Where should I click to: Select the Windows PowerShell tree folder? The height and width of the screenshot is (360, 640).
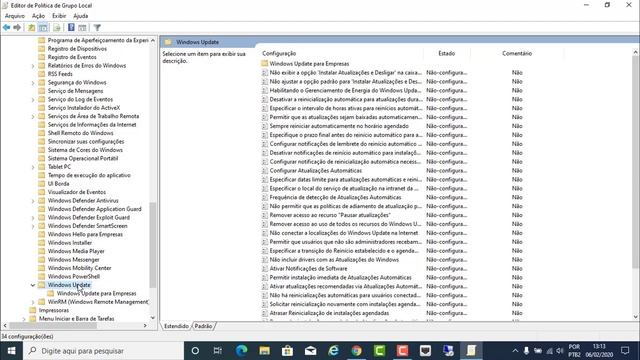[x=73, y=276]
